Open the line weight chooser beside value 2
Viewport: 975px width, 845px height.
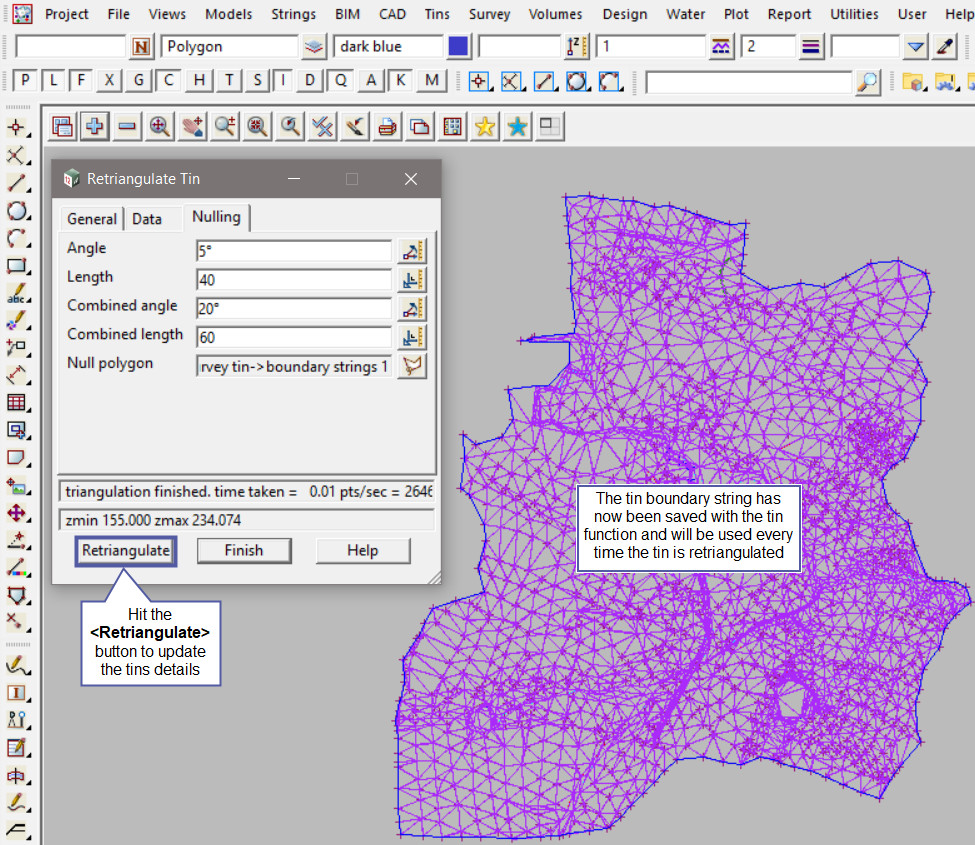[811, 47]
